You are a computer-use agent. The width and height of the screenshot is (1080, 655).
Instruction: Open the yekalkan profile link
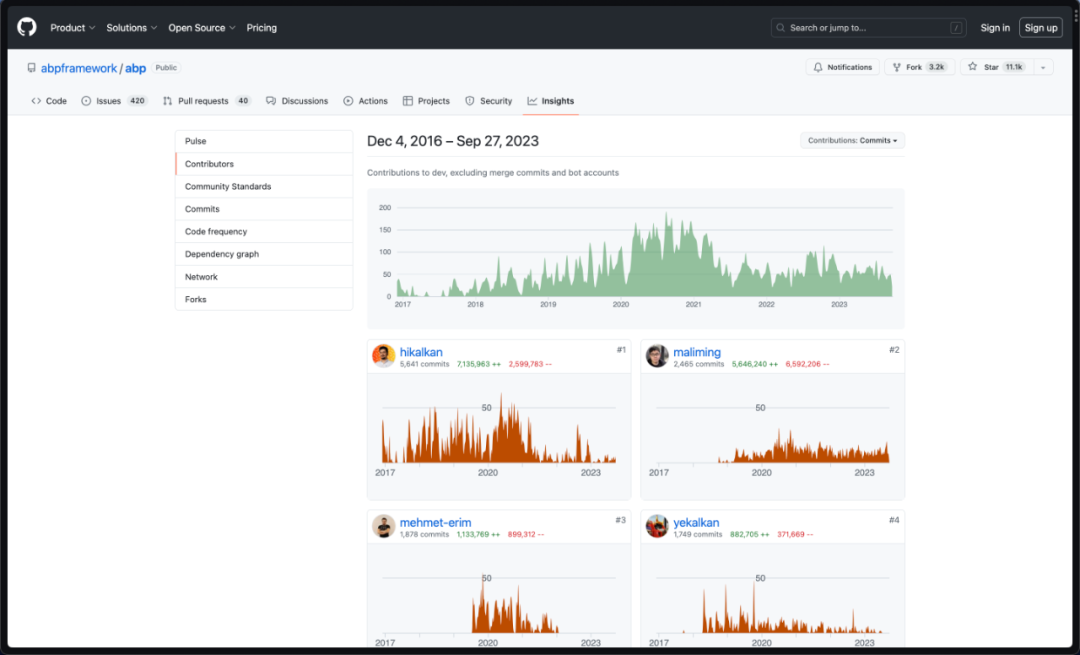[x=696, y=522]
